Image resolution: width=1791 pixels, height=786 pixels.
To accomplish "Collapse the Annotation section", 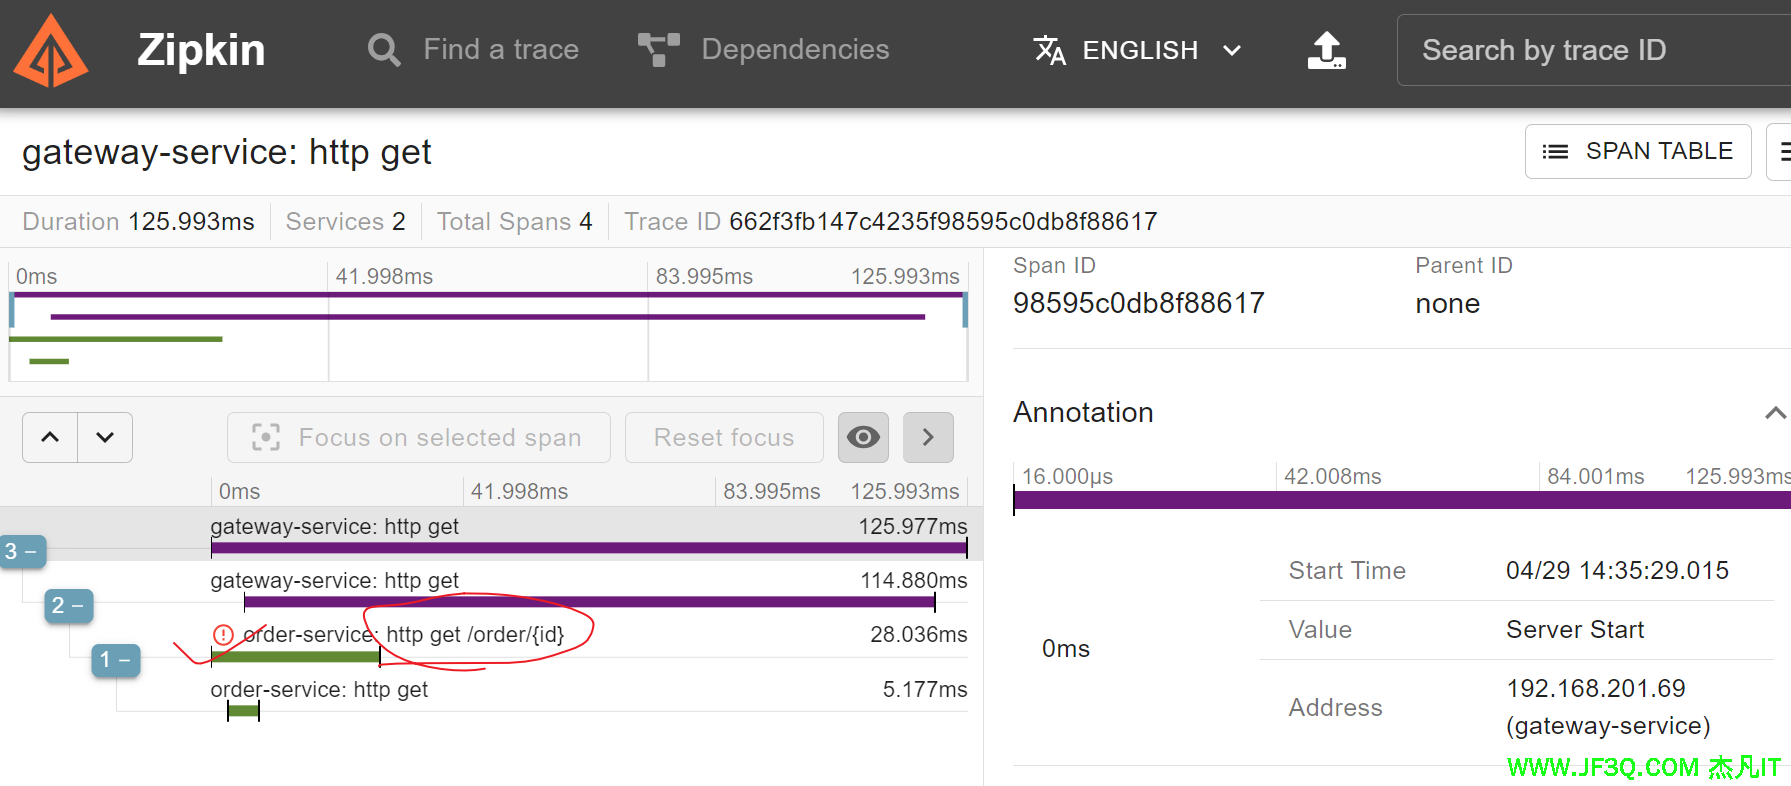I will [1774, 413].
